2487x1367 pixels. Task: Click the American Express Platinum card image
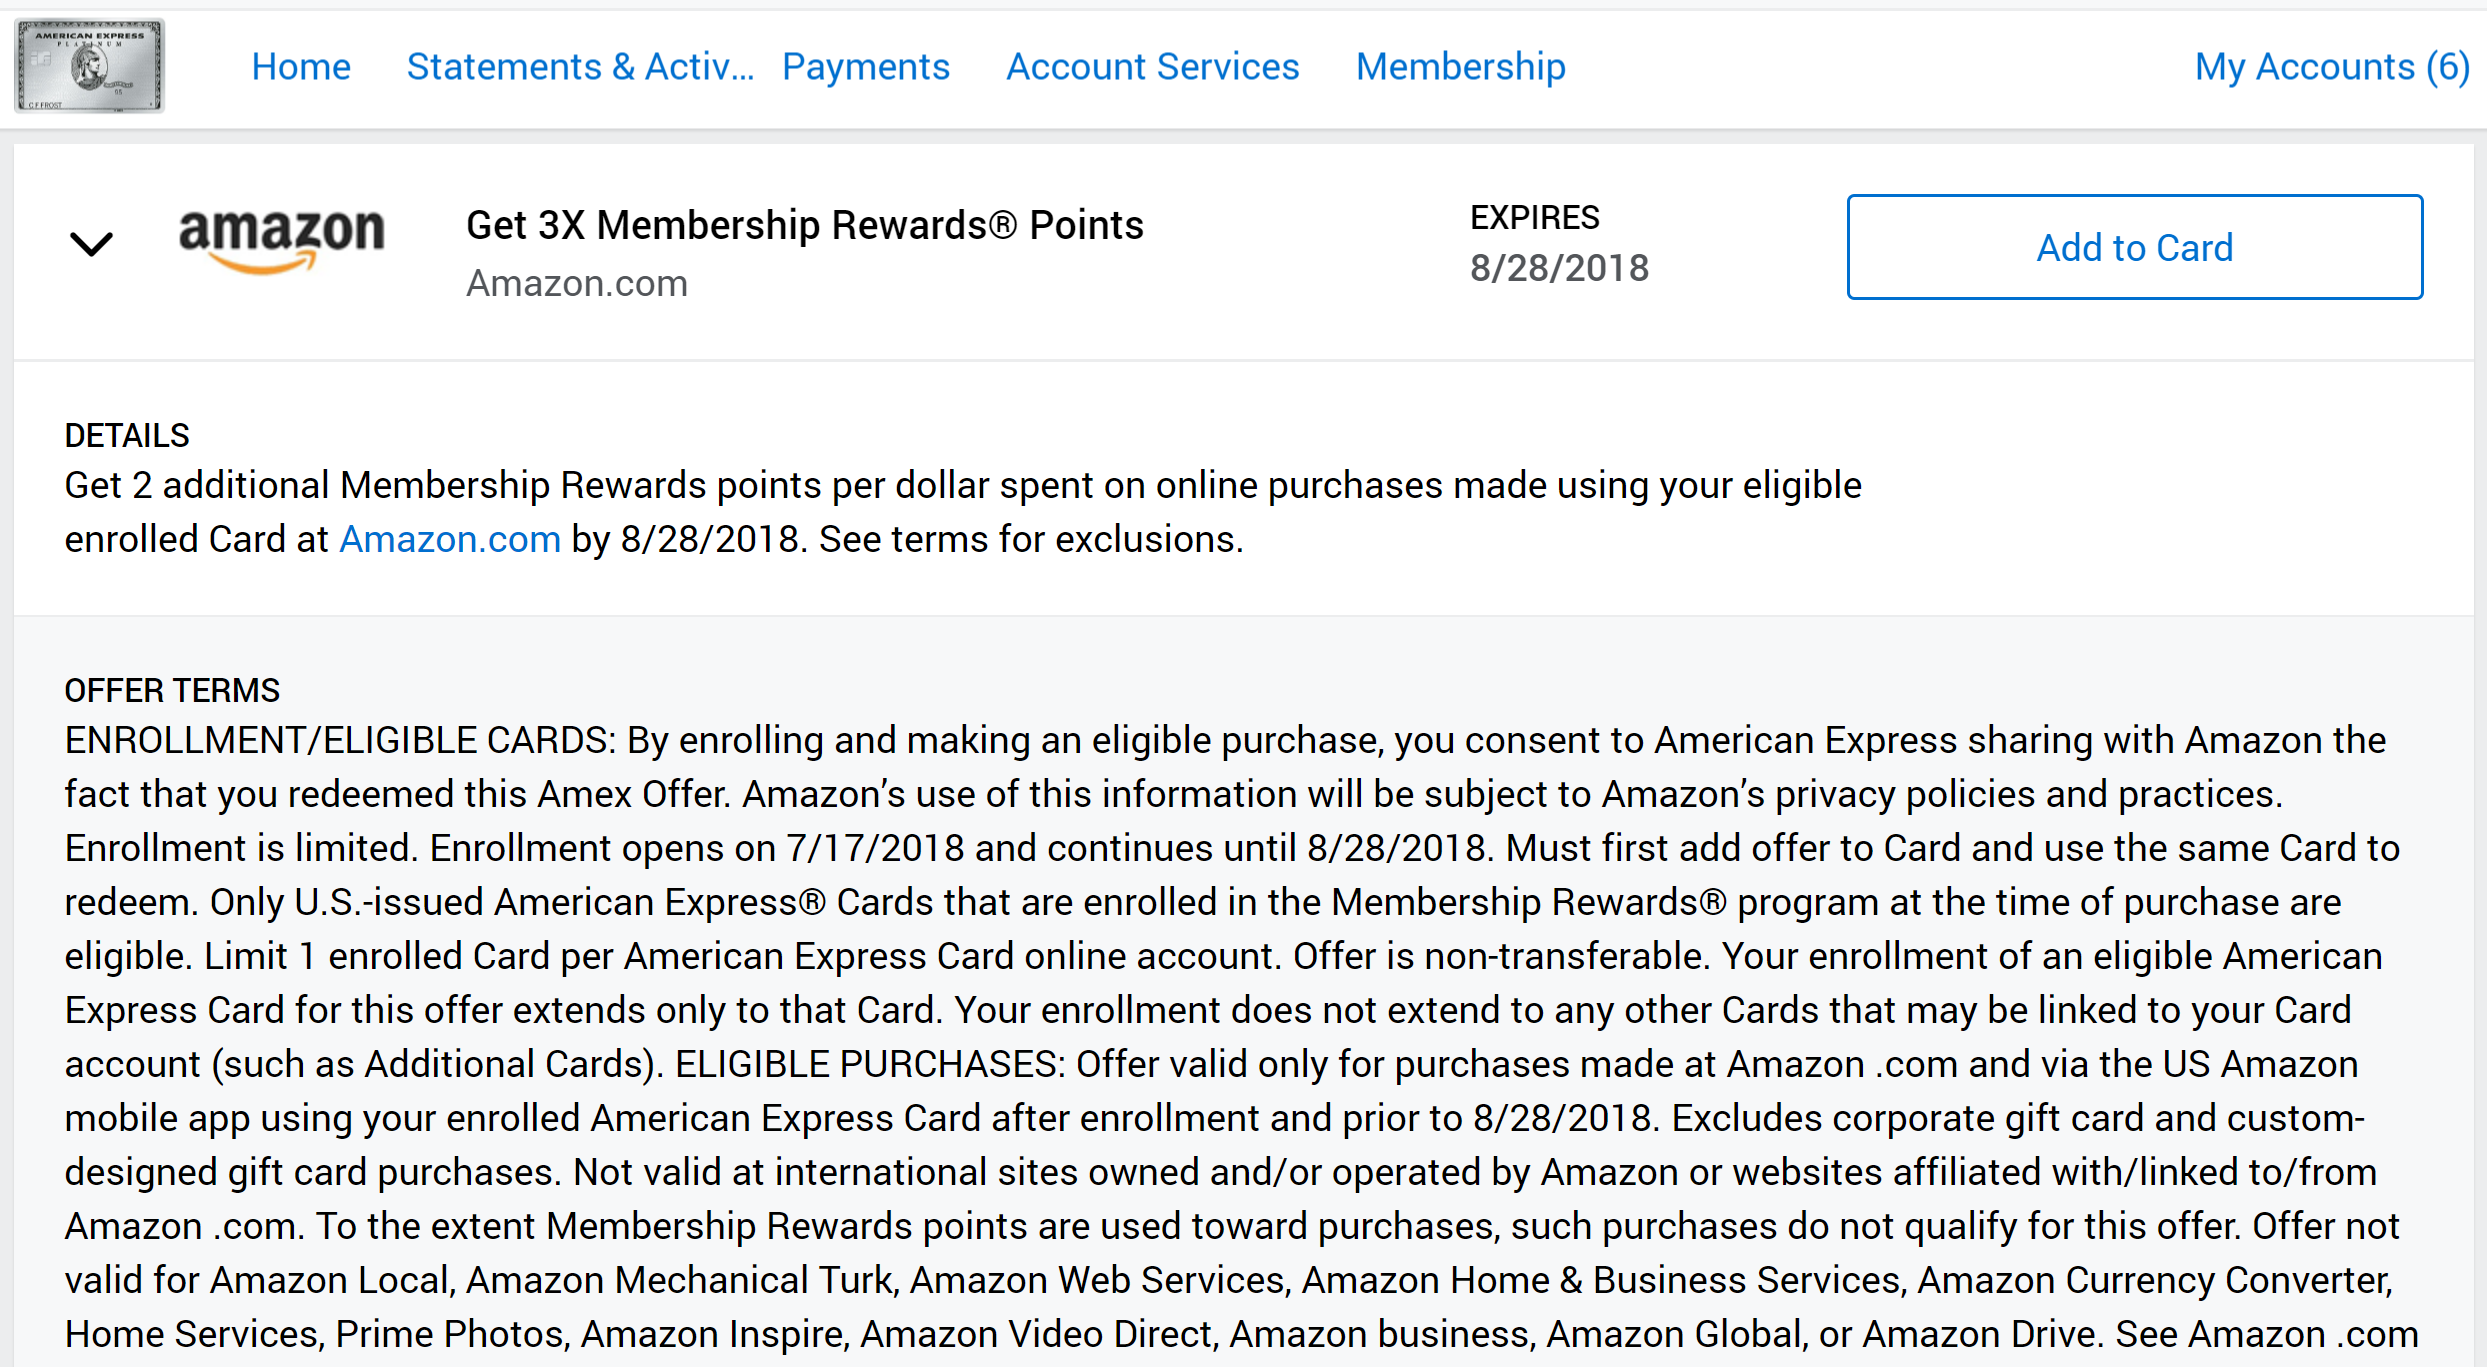tap(89, 66)
